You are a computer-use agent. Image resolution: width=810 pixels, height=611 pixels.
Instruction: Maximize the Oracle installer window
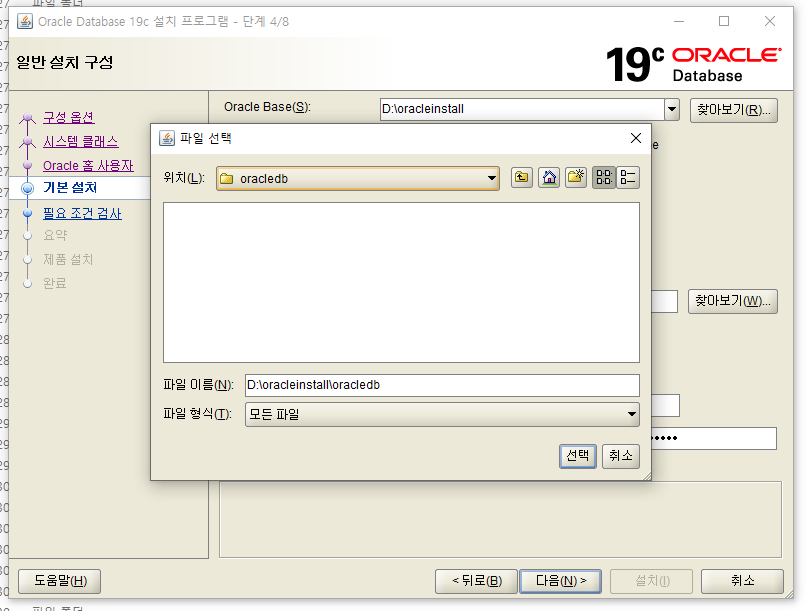[x=724, y=21]
